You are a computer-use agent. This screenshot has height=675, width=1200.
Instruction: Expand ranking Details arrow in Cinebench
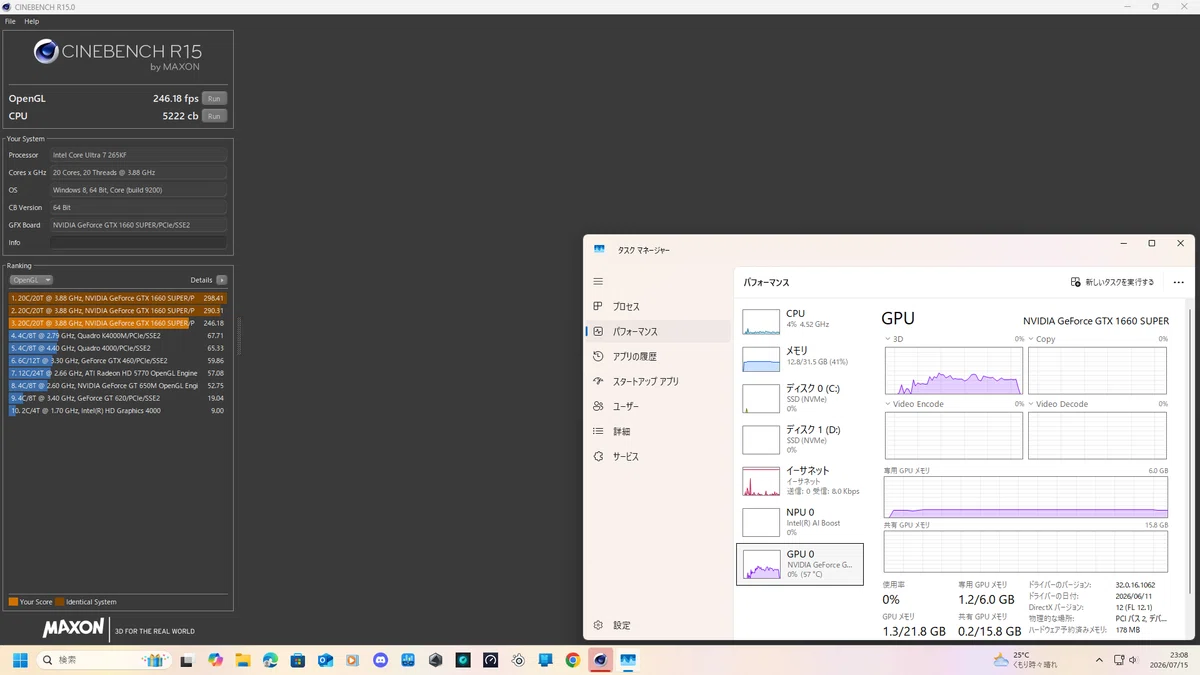tap(222, 280)
